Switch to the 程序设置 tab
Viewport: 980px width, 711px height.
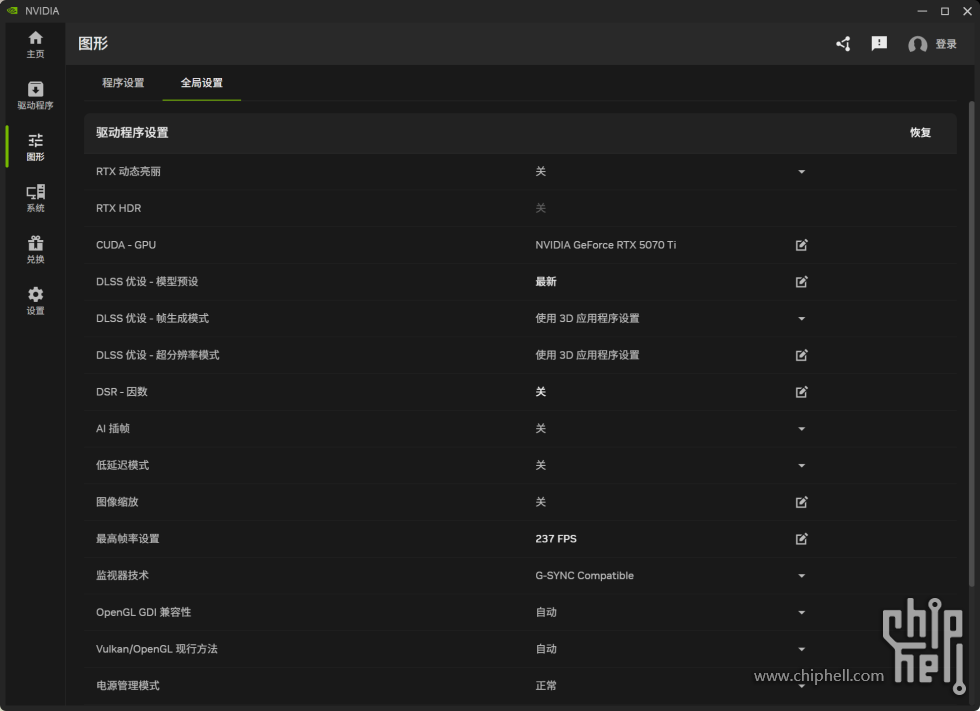[124, 83]
